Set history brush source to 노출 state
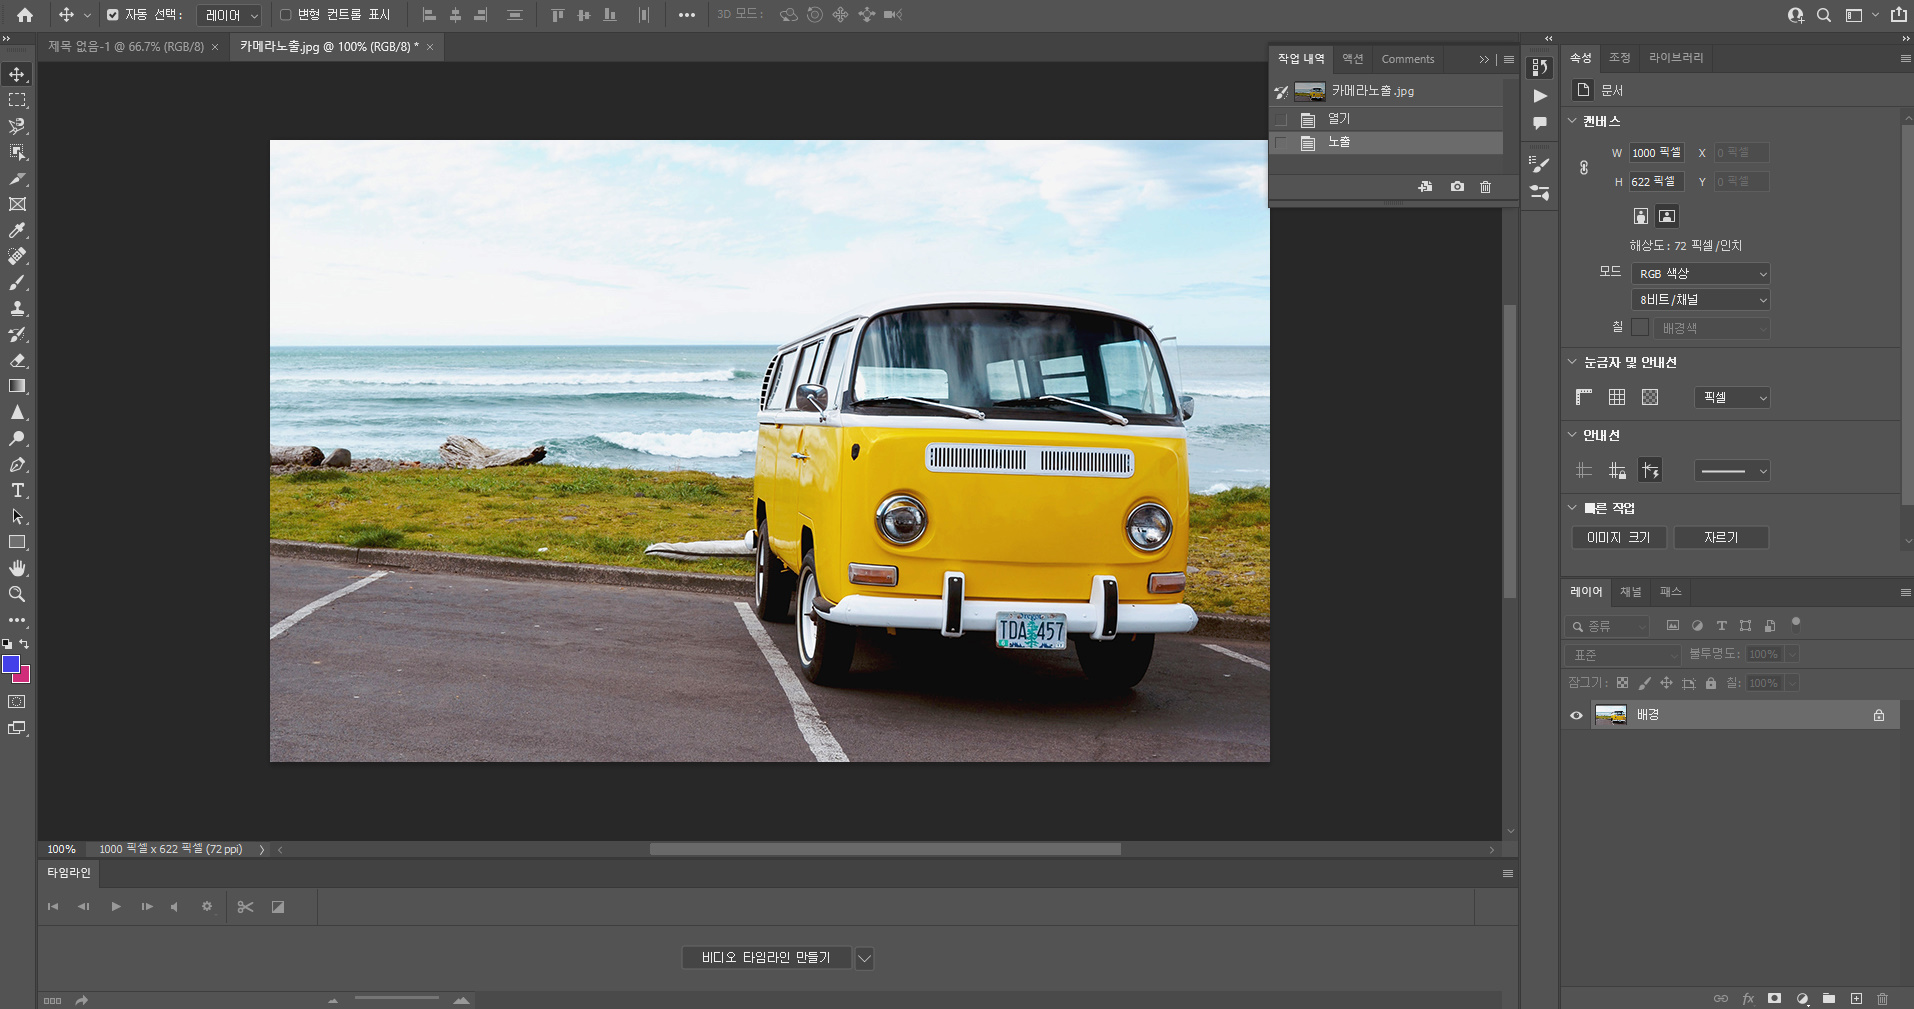This screenshot has height=1009, width=1914. click(x=1281, y=143)
